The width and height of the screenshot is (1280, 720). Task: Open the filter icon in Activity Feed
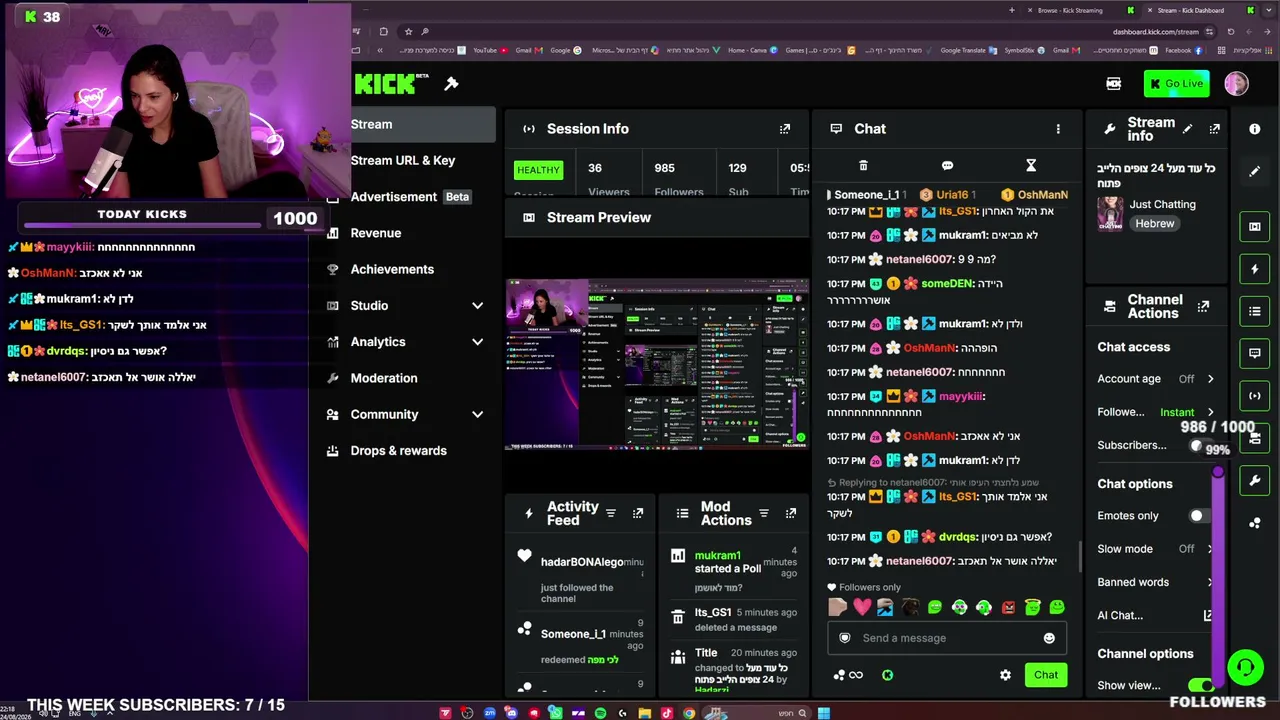611,513
